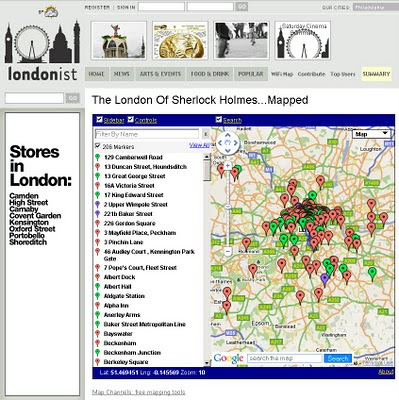Viewport: 399px width, 400px height.
Task: Select Covent Garden in Stores list
Action: [35, 216]
